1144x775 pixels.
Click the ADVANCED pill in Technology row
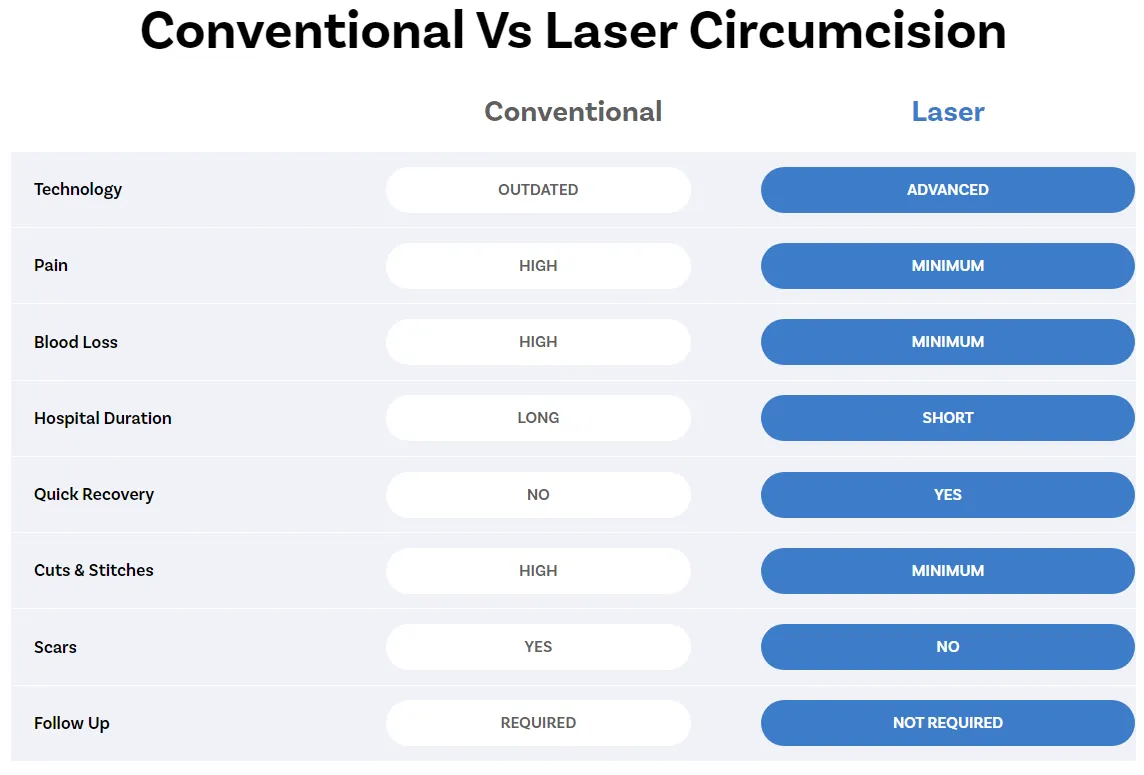947,190
